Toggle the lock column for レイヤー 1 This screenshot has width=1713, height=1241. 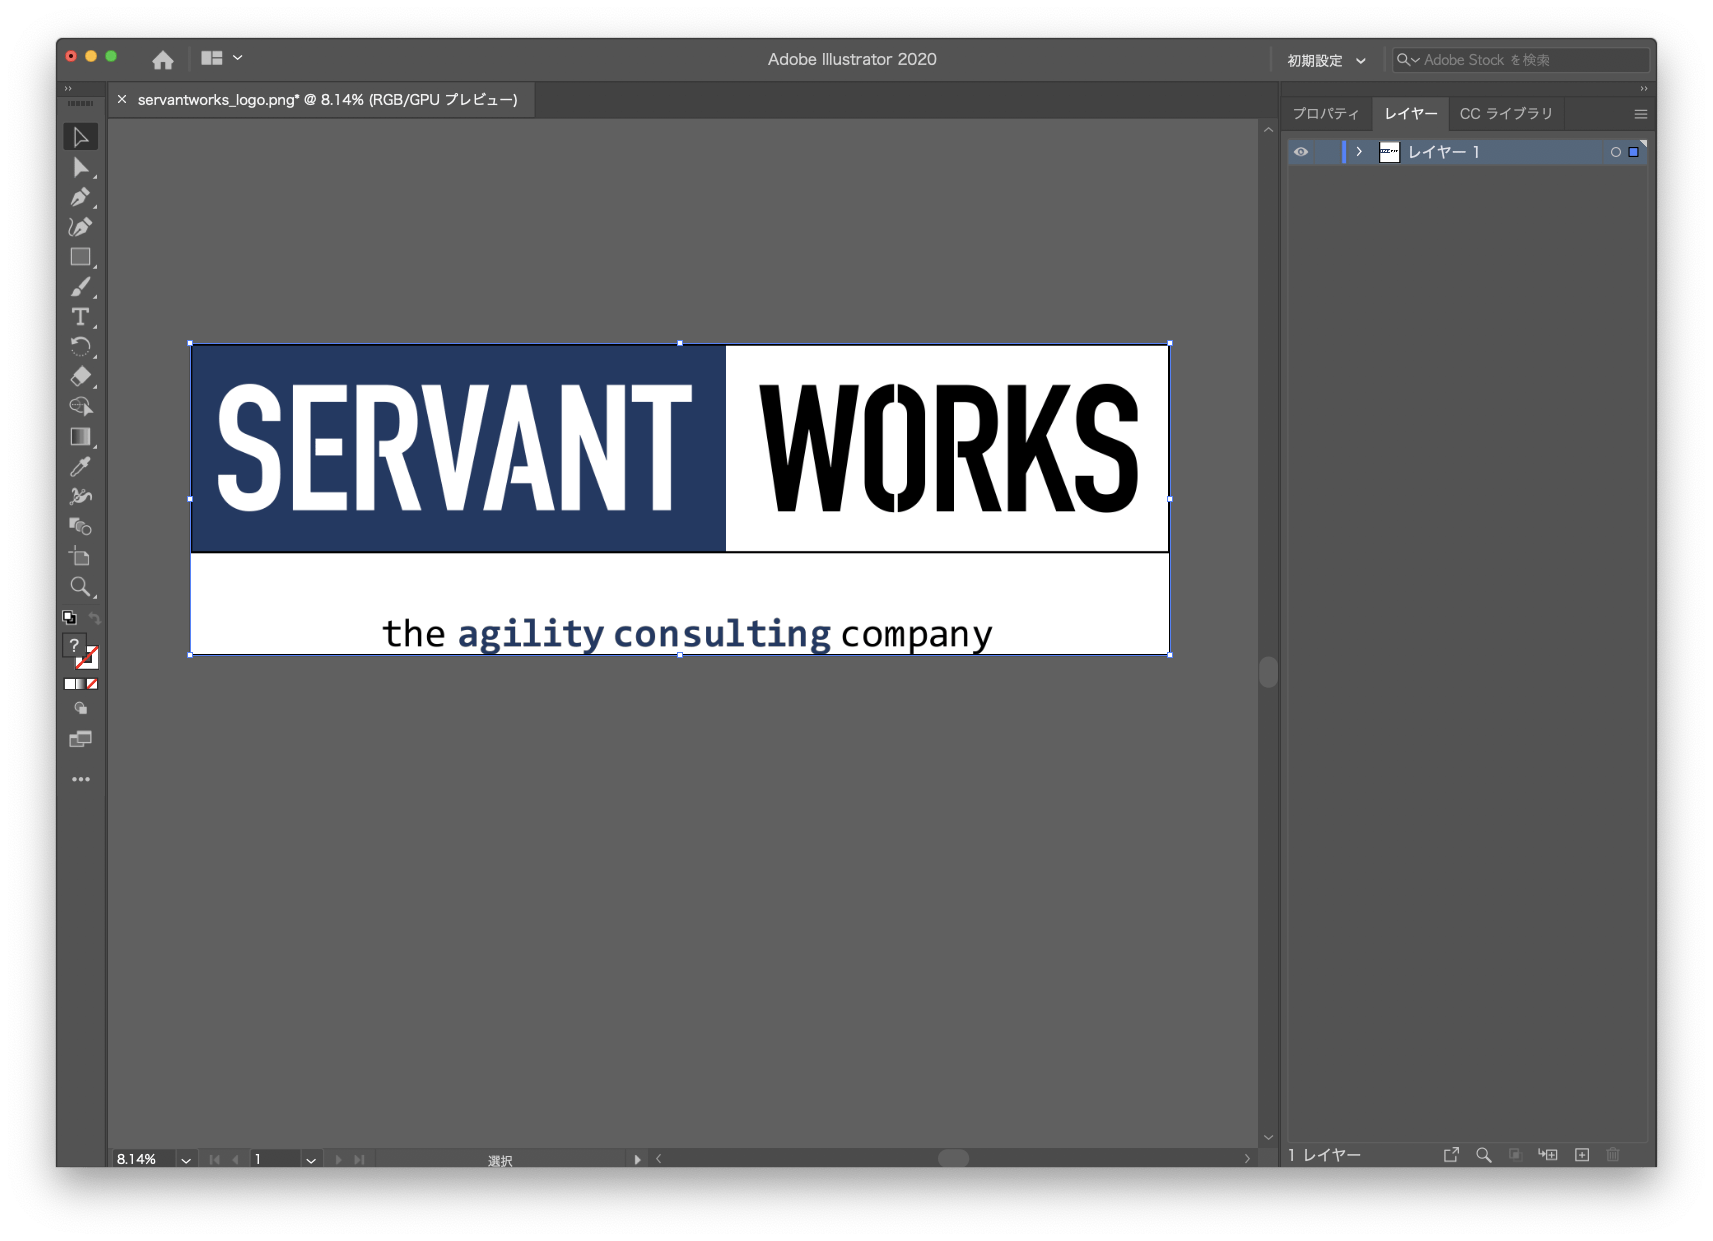1326,152
